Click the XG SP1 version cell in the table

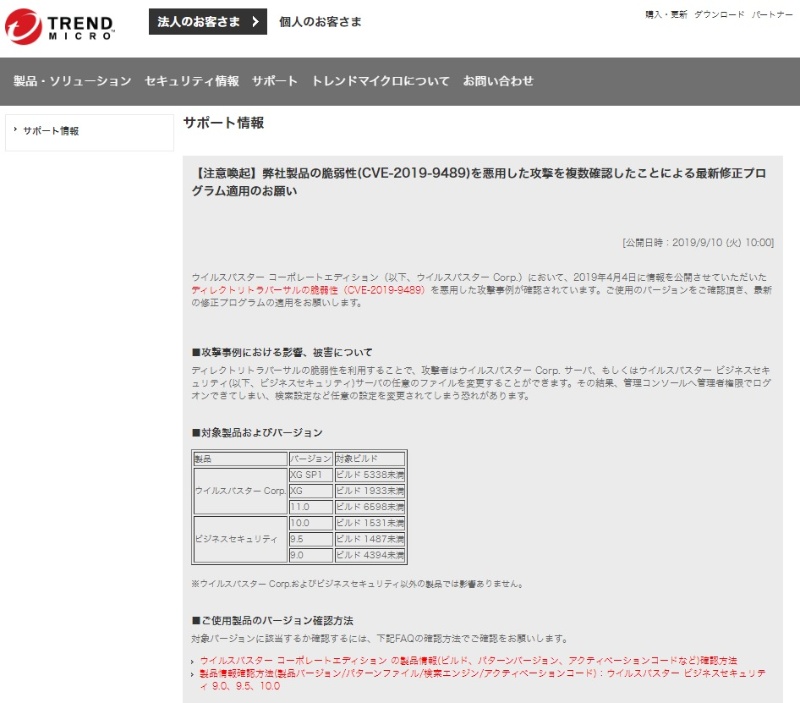pos(305,474)
